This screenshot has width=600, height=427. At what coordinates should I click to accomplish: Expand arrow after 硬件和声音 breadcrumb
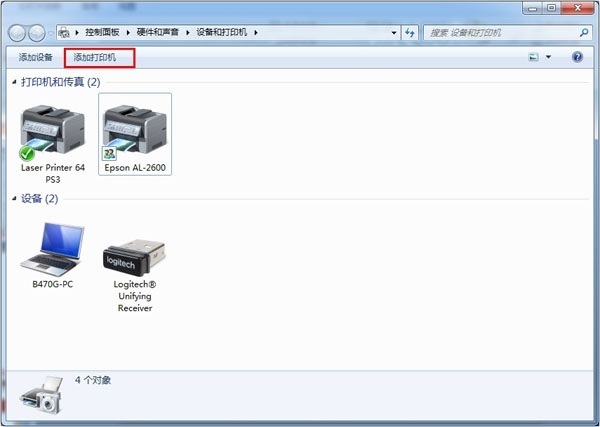[x=188, y=33]
